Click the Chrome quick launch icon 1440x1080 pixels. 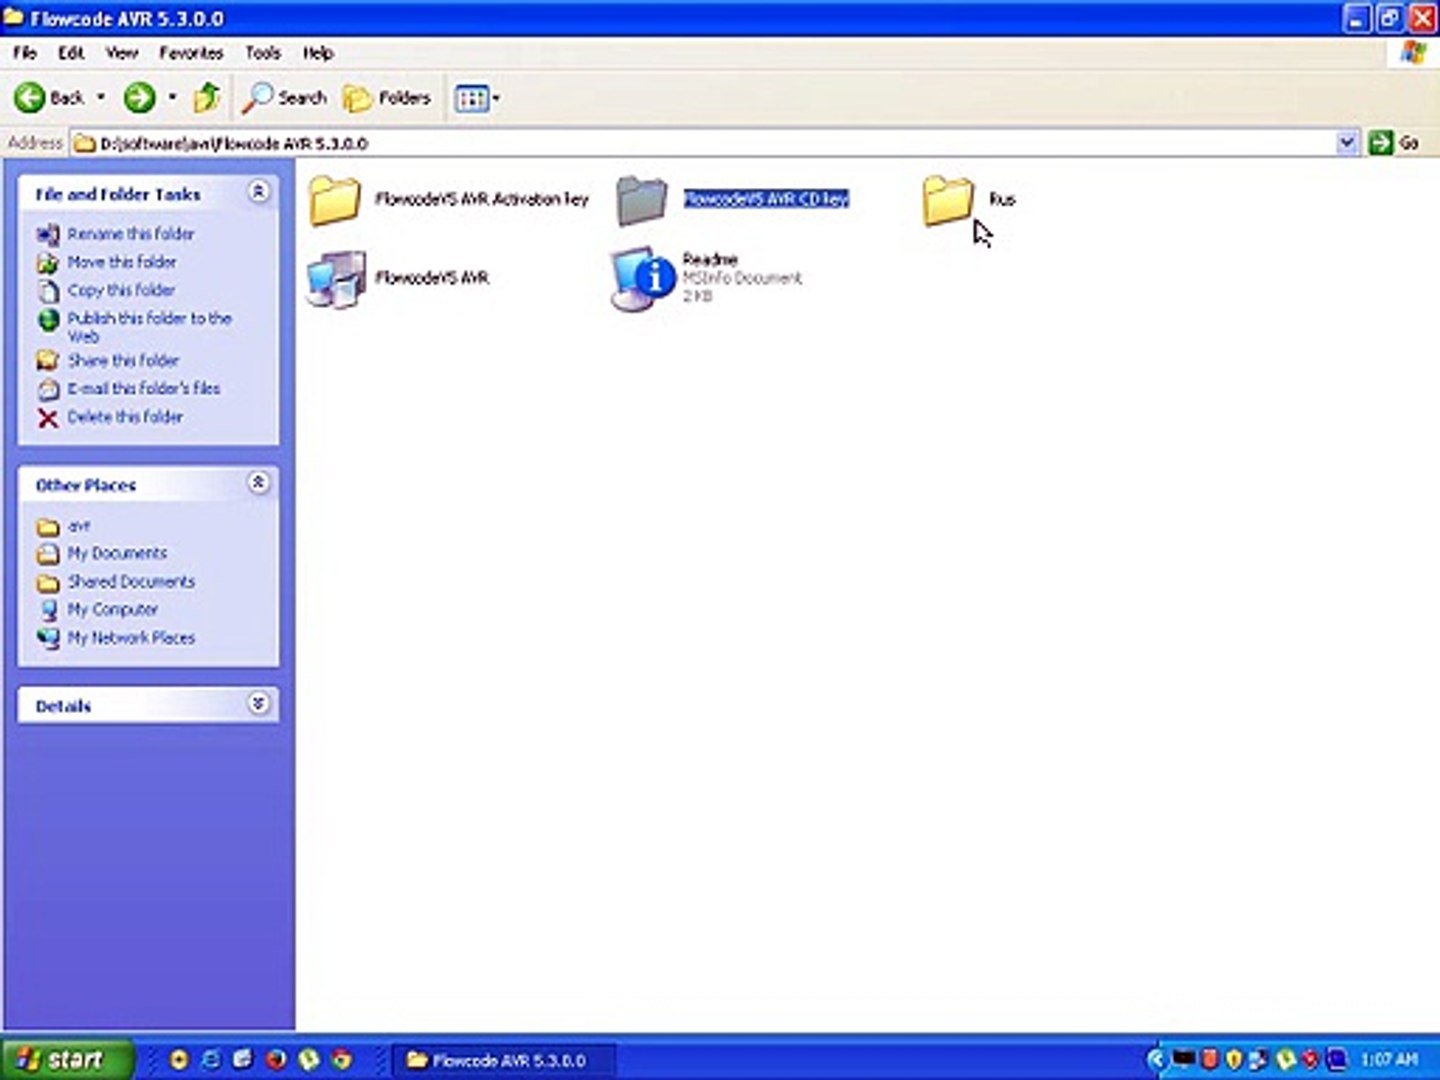(x=341, y=1059)
